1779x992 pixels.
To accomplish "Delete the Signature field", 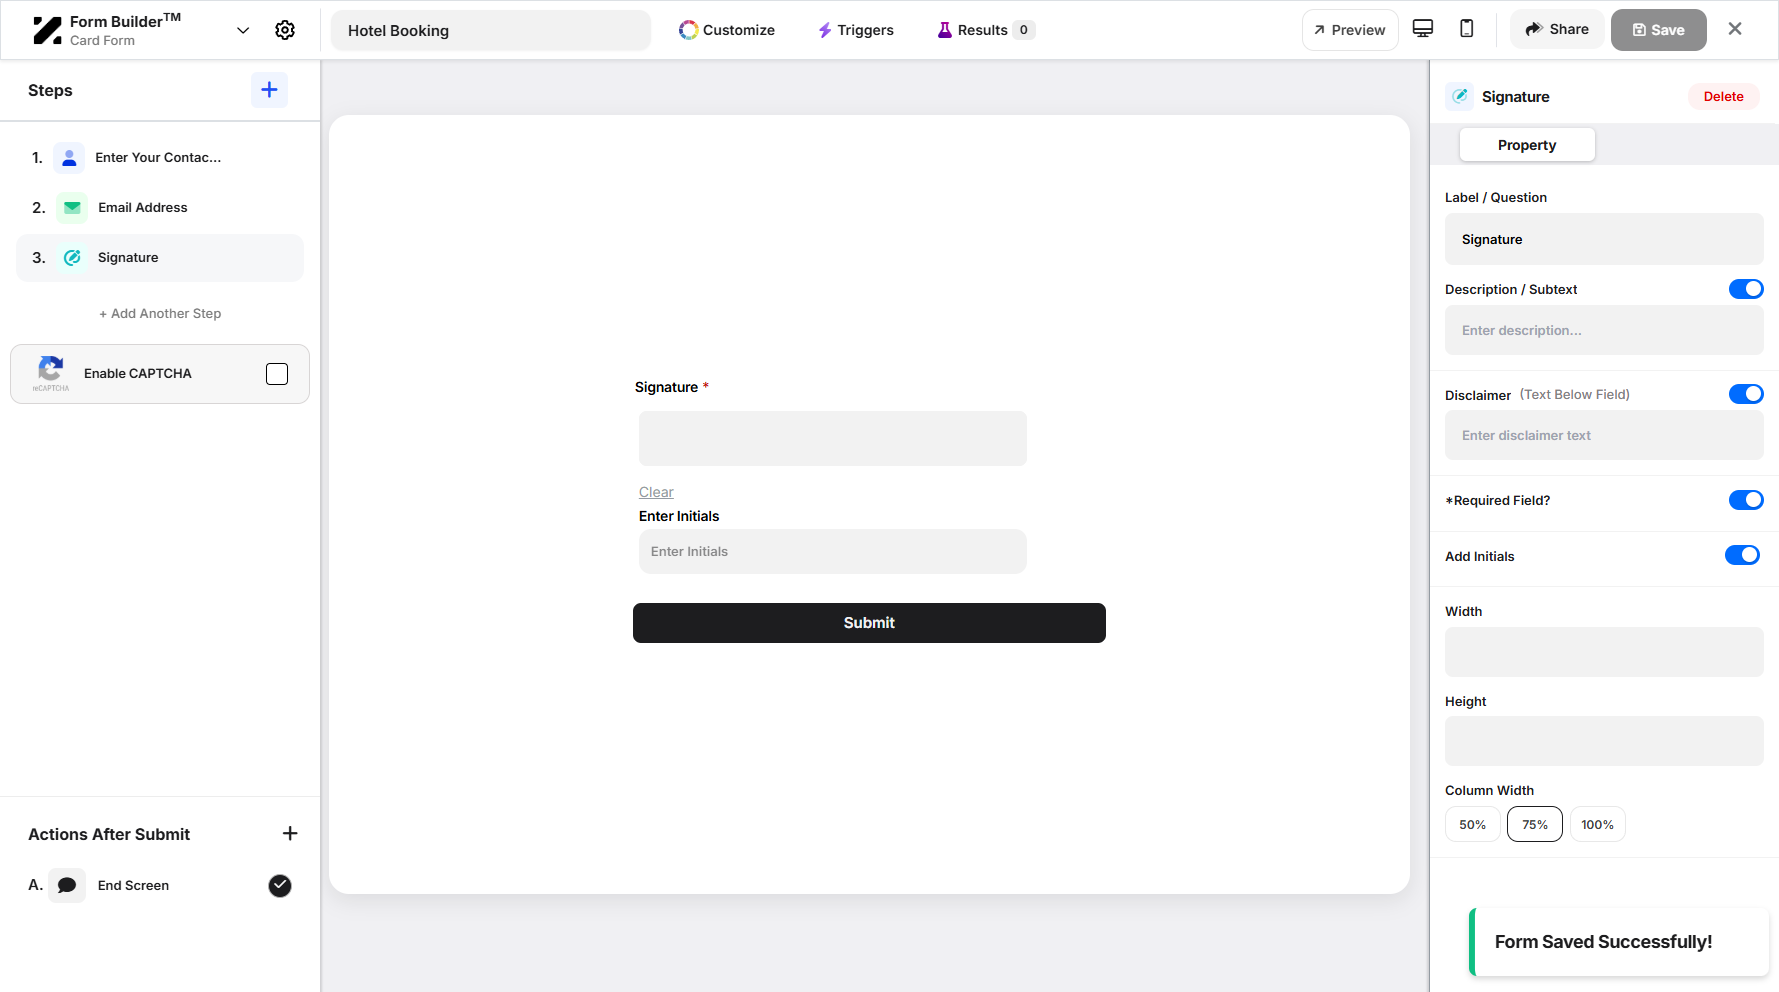I will click(1723, 96).
